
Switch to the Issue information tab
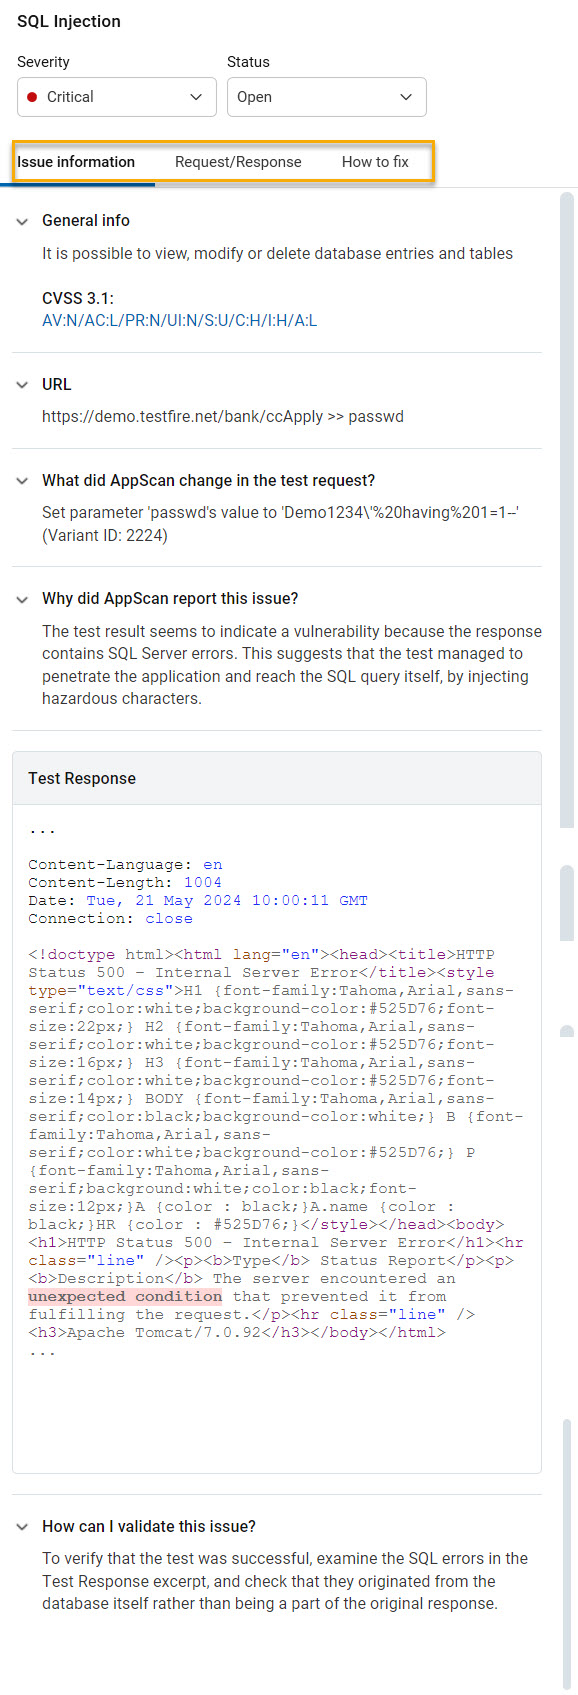[76, 162]
